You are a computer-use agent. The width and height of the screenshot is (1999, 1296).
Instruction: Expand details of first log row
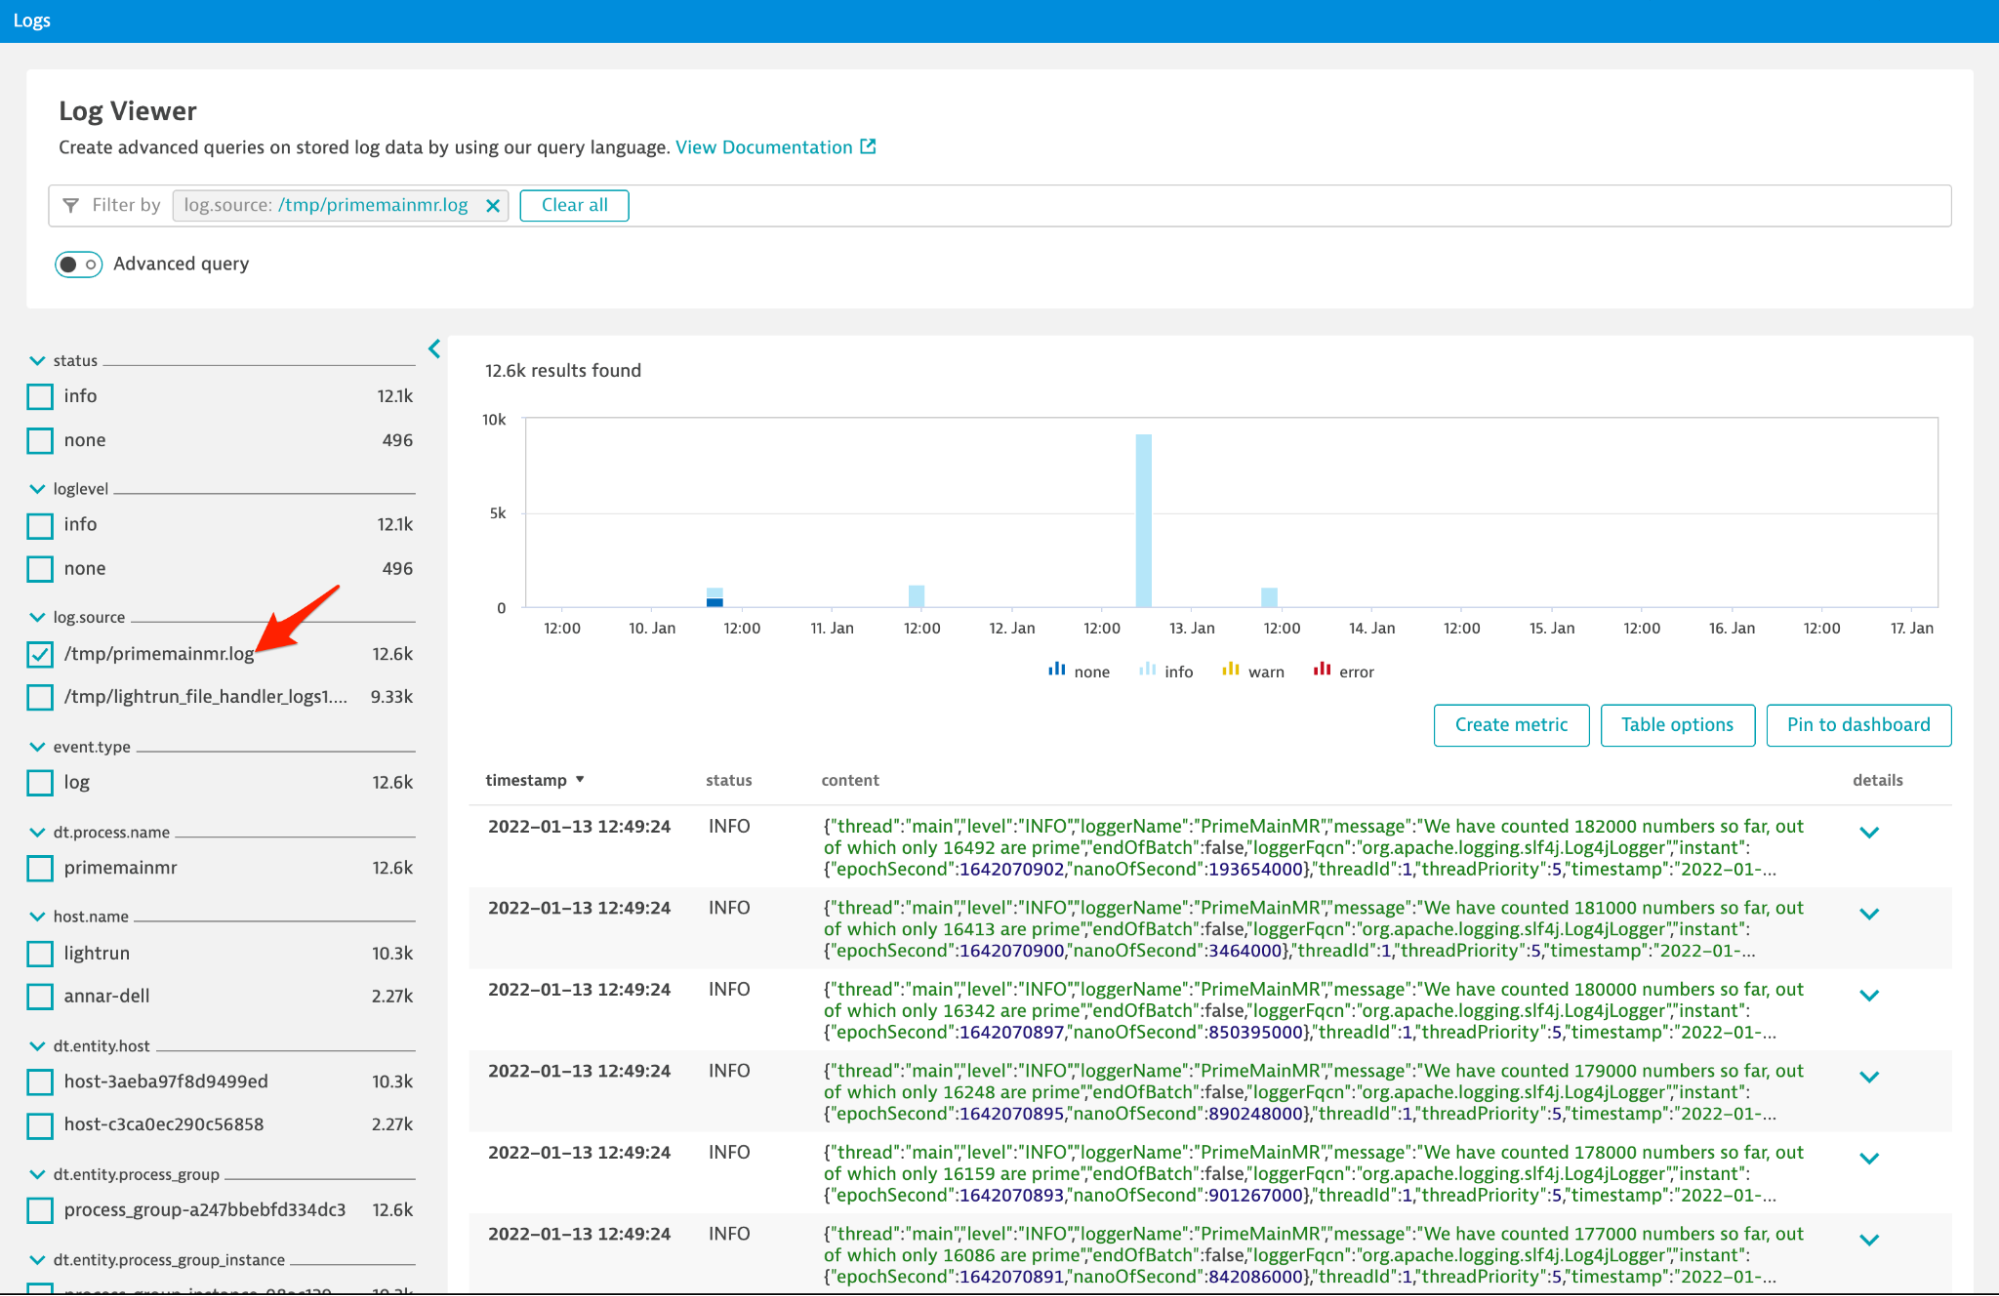click(1868, 832)
